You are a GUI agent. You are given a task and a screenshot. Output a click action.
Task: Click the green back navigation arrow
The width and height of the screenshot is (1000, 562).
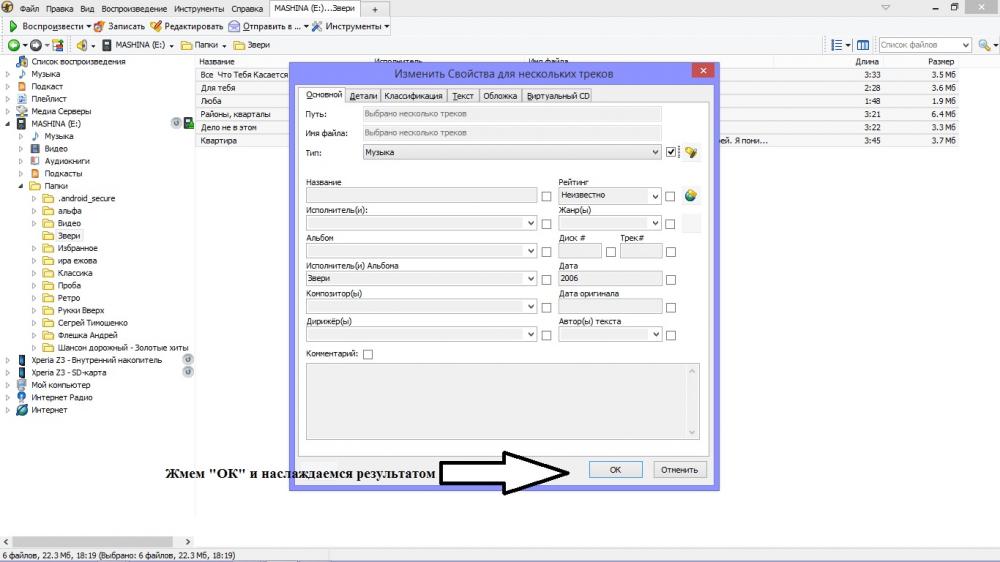(13, 45)
